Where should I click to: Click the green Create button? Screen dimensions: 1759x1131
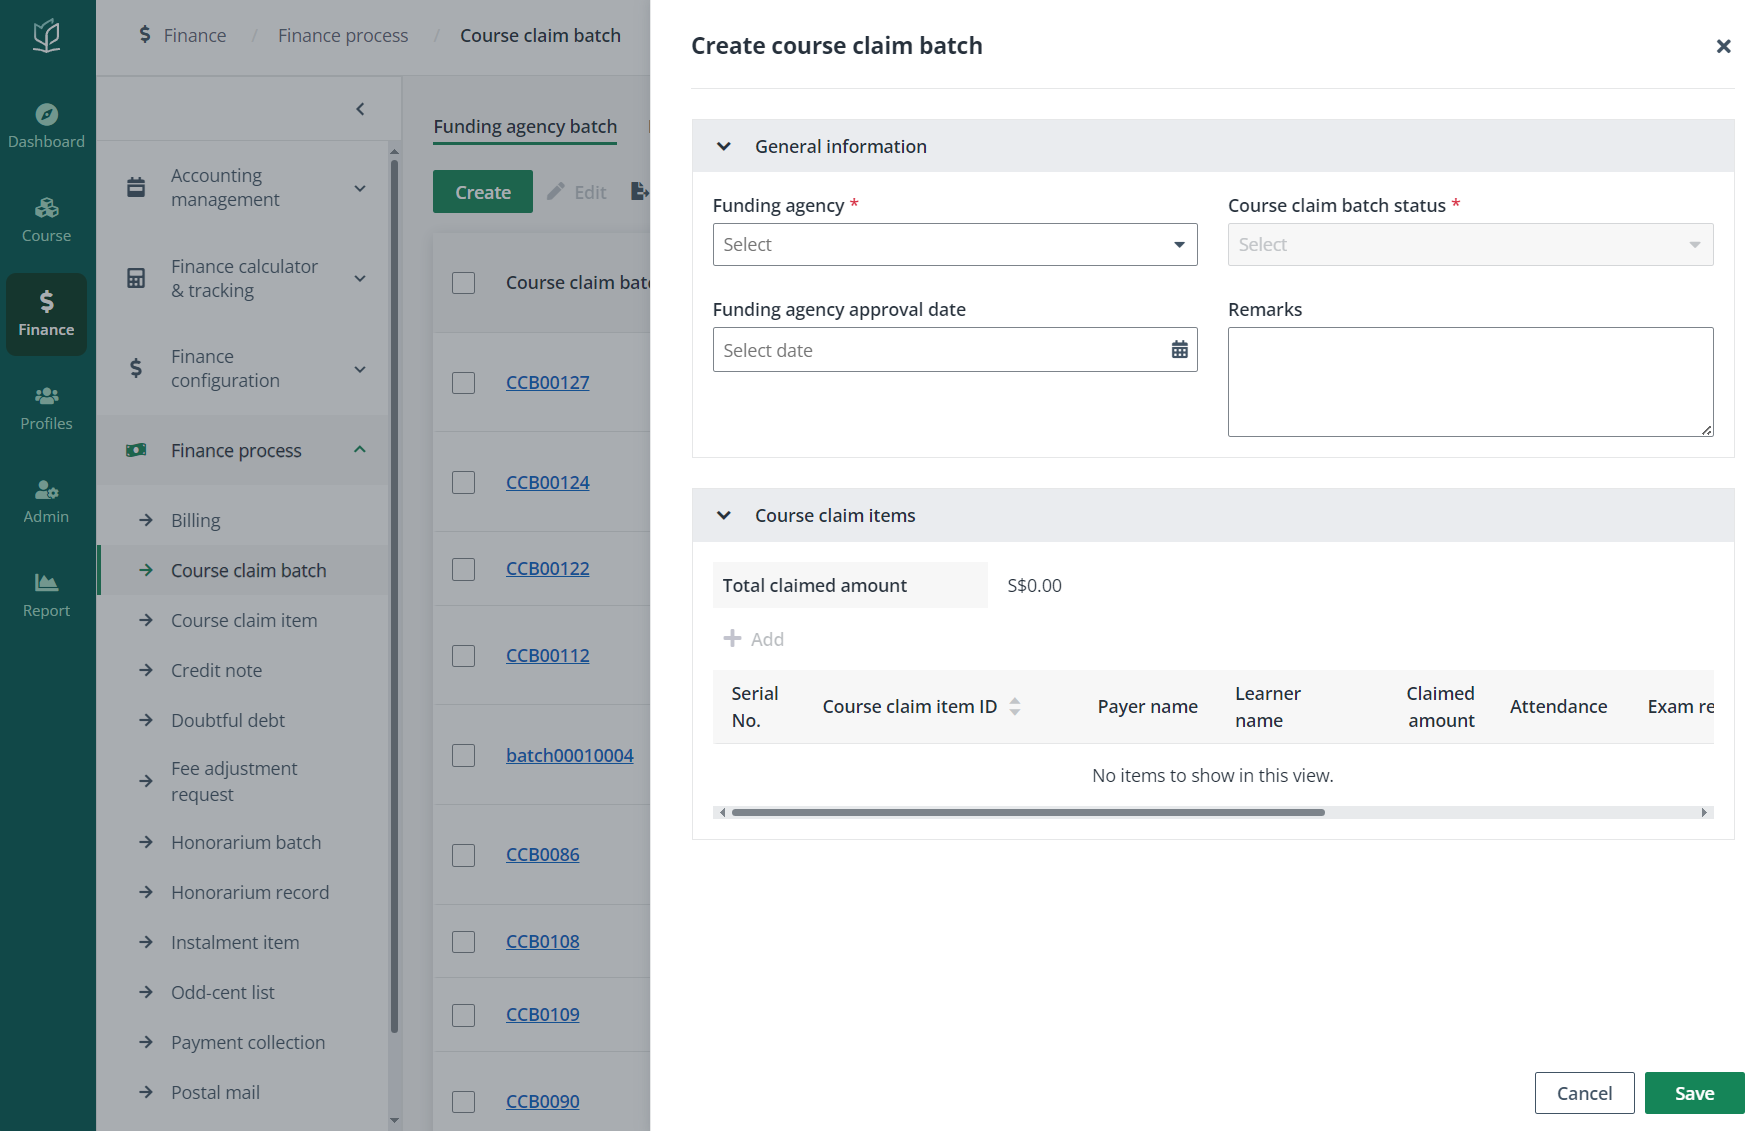(x=483, y=192)
